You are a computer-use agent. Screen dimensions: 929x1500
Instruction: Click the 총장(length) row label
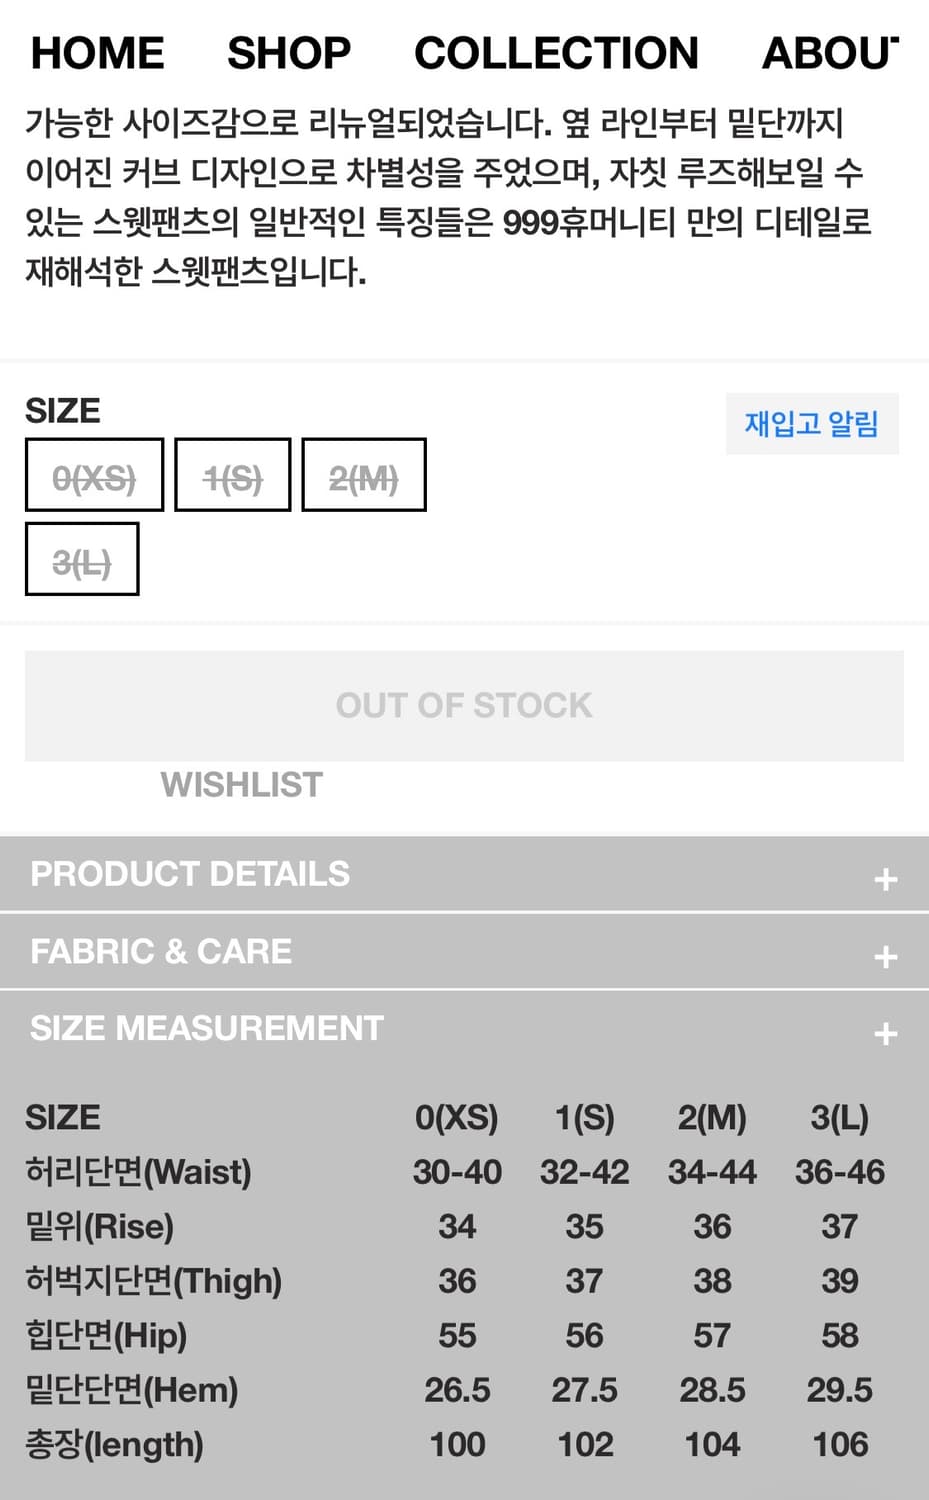[x=114, y=1445]
